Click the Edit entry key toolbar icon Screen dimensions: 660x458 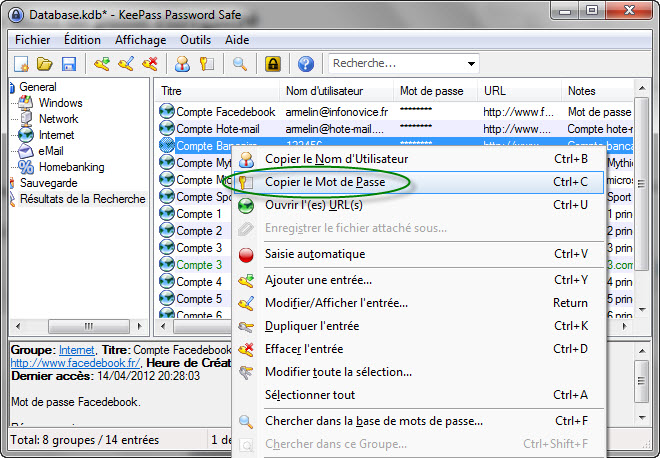tap(126, 64)
